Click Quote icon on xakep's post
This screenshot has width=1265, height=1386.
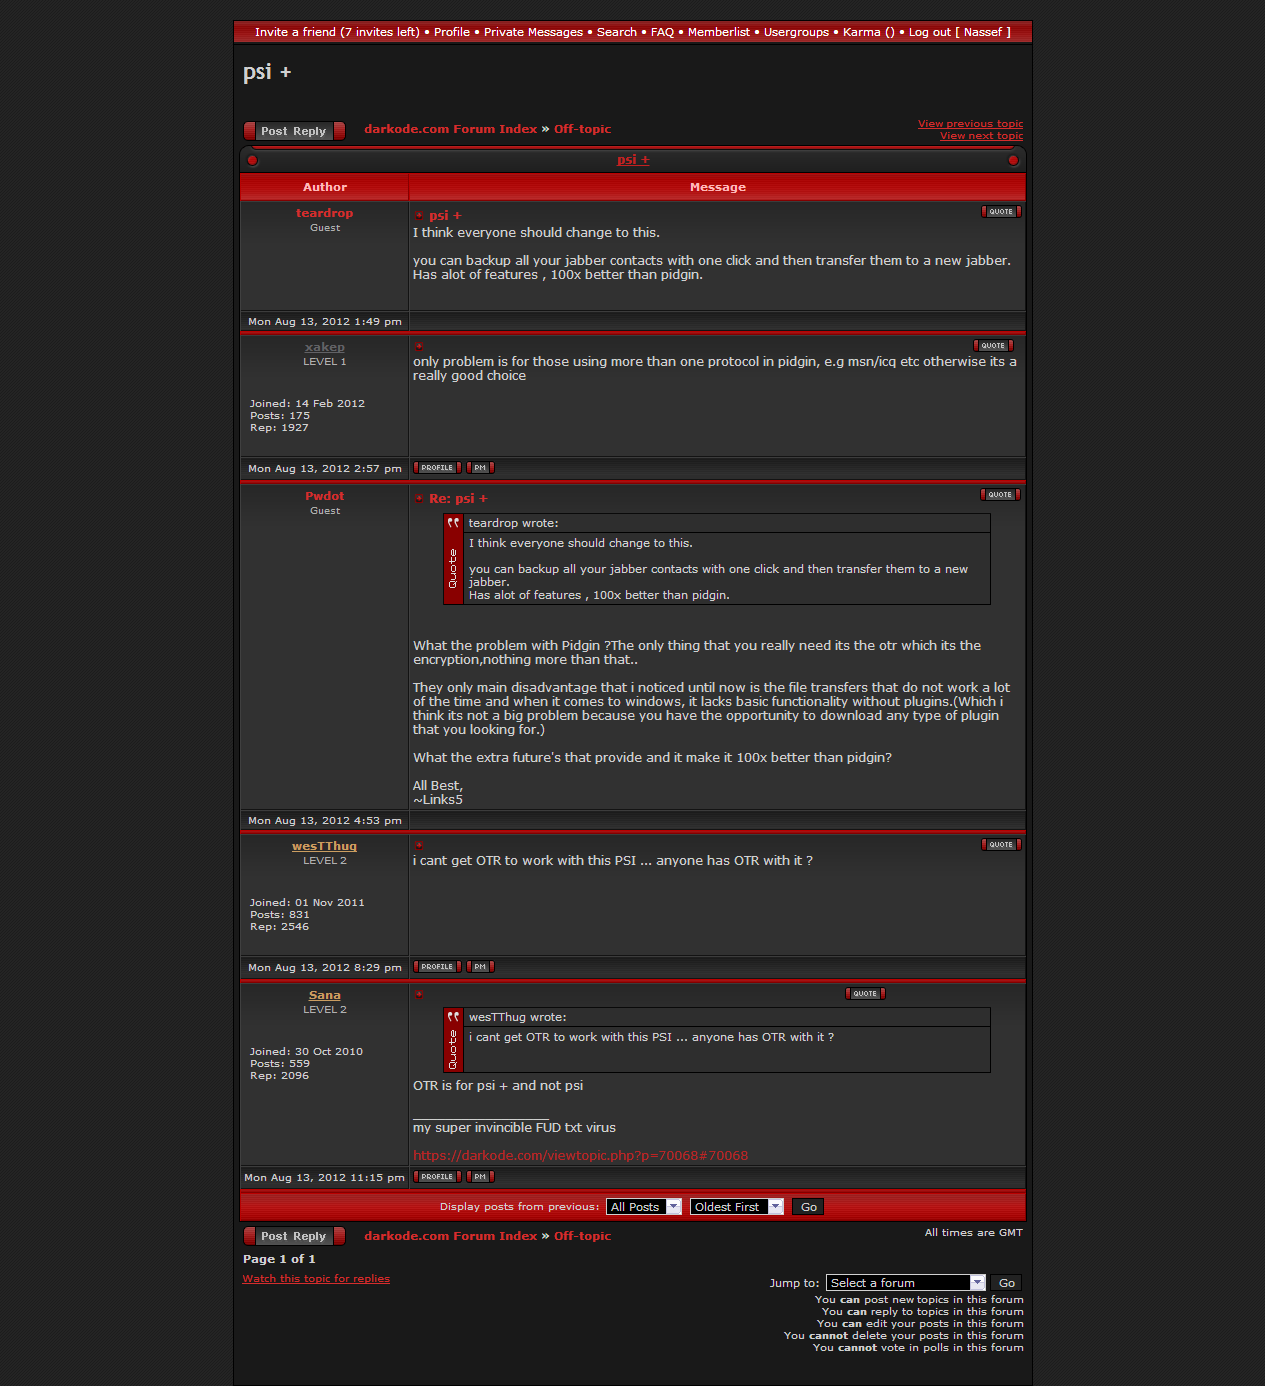[993, 346]
